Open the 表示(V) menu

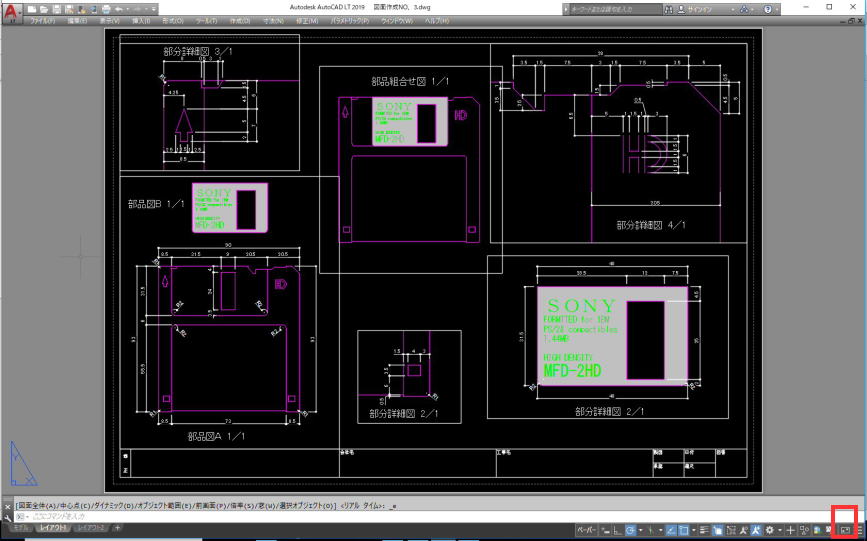pyautogui.click(x=110, y=21)
